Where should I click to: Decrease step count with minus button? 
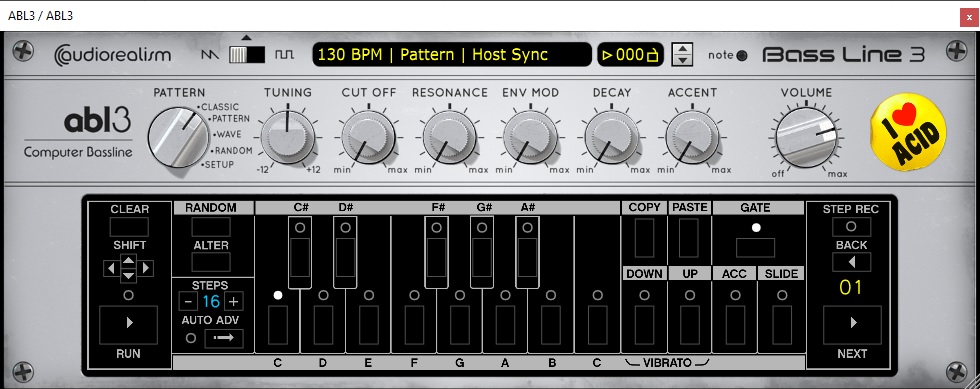pyautogui.click(x=188, y=301)
